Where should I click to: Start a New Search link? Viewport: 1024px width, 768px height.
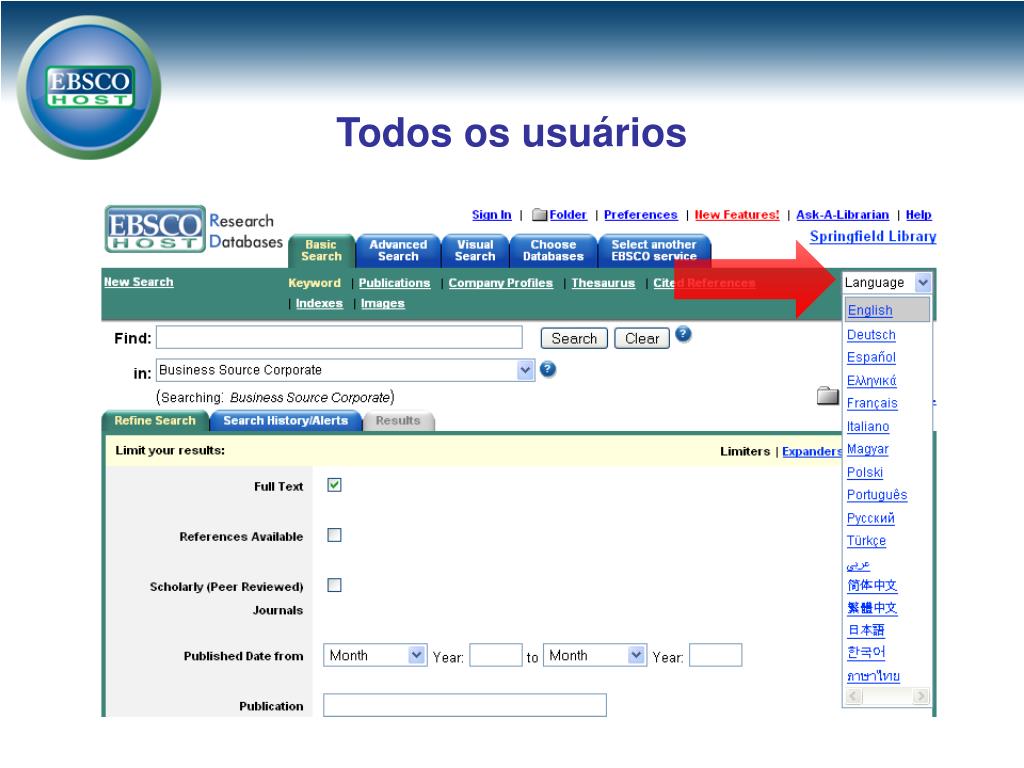[138, 282]
